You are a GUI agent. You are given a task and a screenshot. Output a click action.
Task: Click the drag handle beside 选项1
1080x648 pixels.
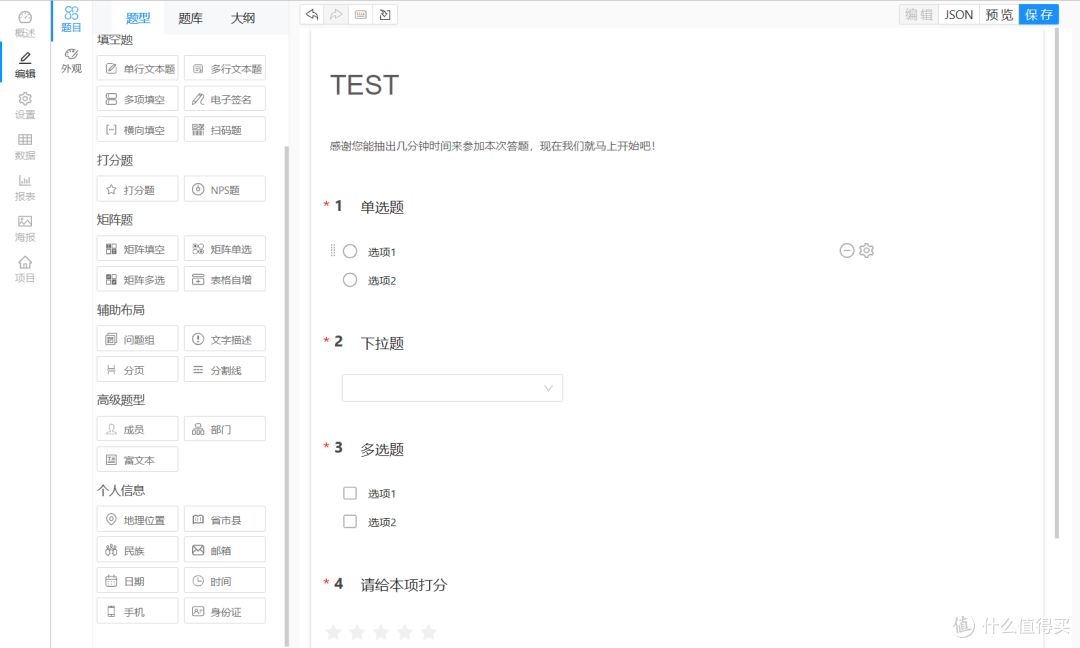pyautogui.click(x=333, y=251)
